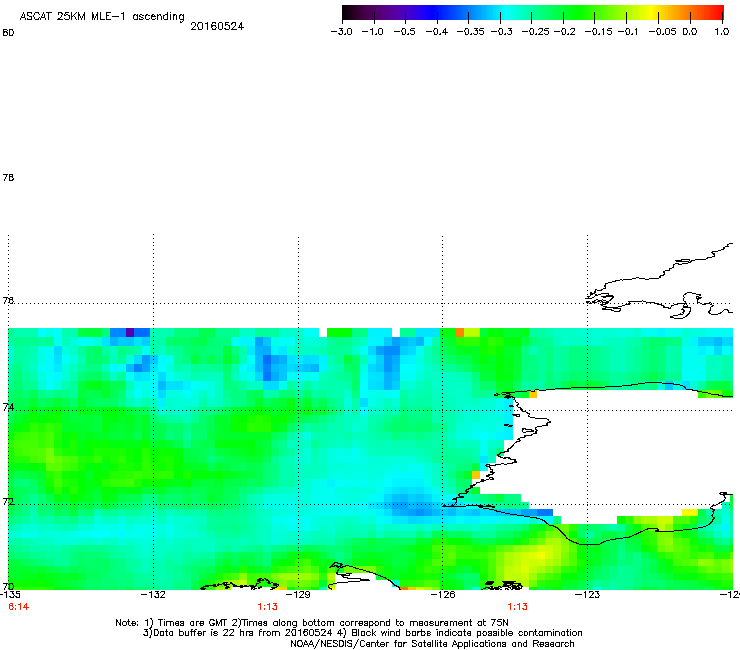The image size is (740, 650).
Task: Click the "-0.35" color scale label
Action: click(x=470, y=32)
